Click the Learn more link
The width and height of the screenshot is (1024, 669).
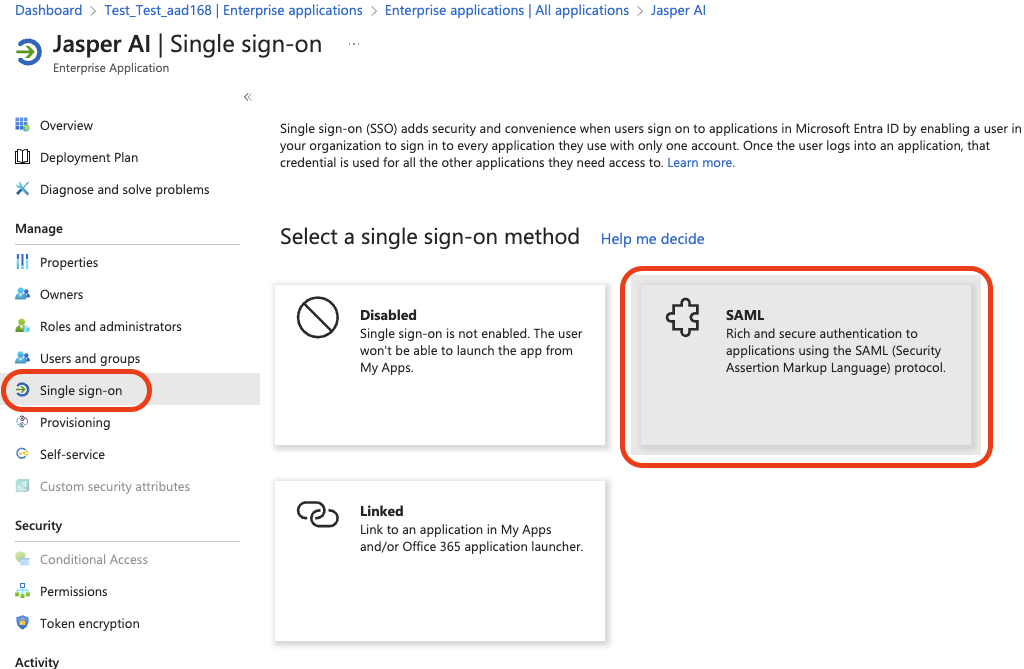(x=700, y=163)
